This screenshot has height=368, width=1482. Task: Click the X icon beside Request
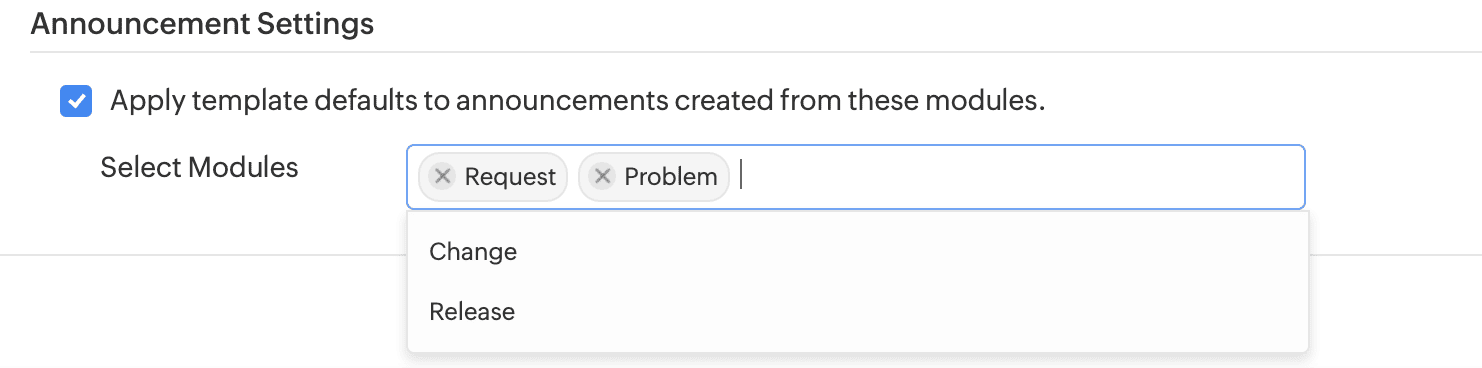442,177
